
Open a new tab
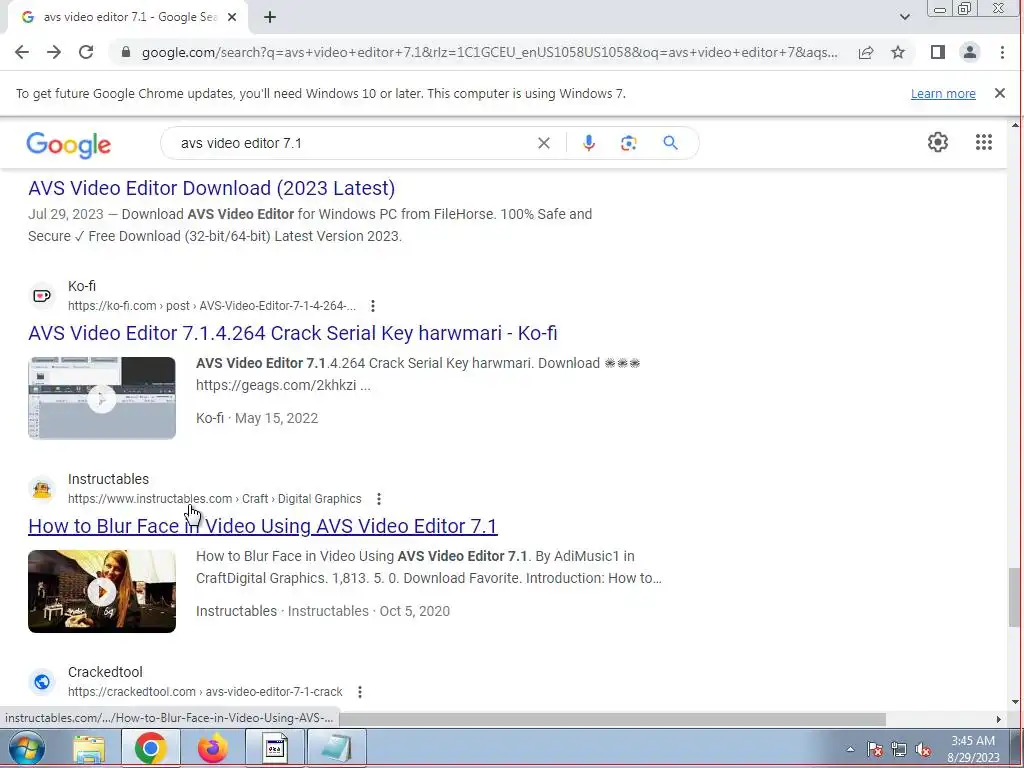(270, 18)
